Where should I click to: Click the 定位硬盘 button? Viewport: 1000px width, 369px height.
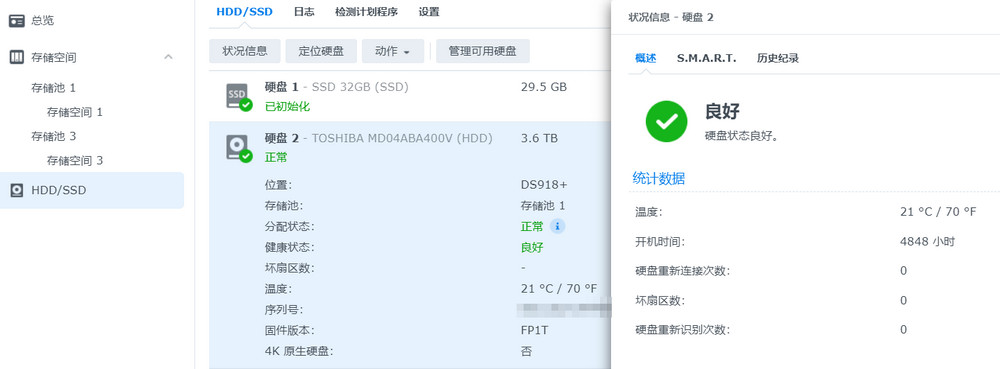(x=321, y=52)
